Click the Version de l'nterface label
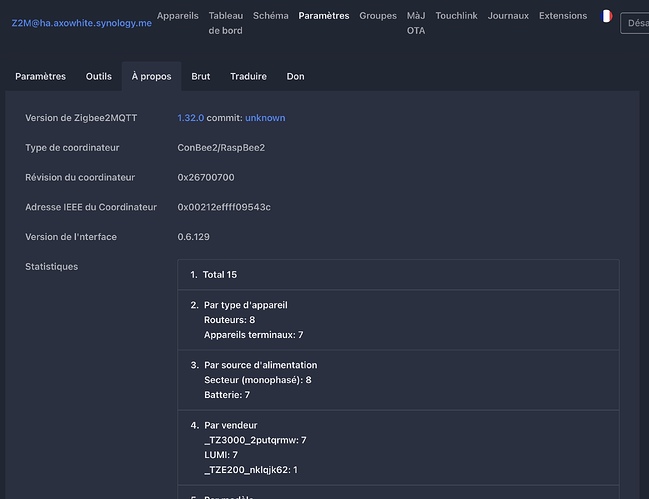The height and width of the screenshot is (499, 649). click(x=71, y=237)
